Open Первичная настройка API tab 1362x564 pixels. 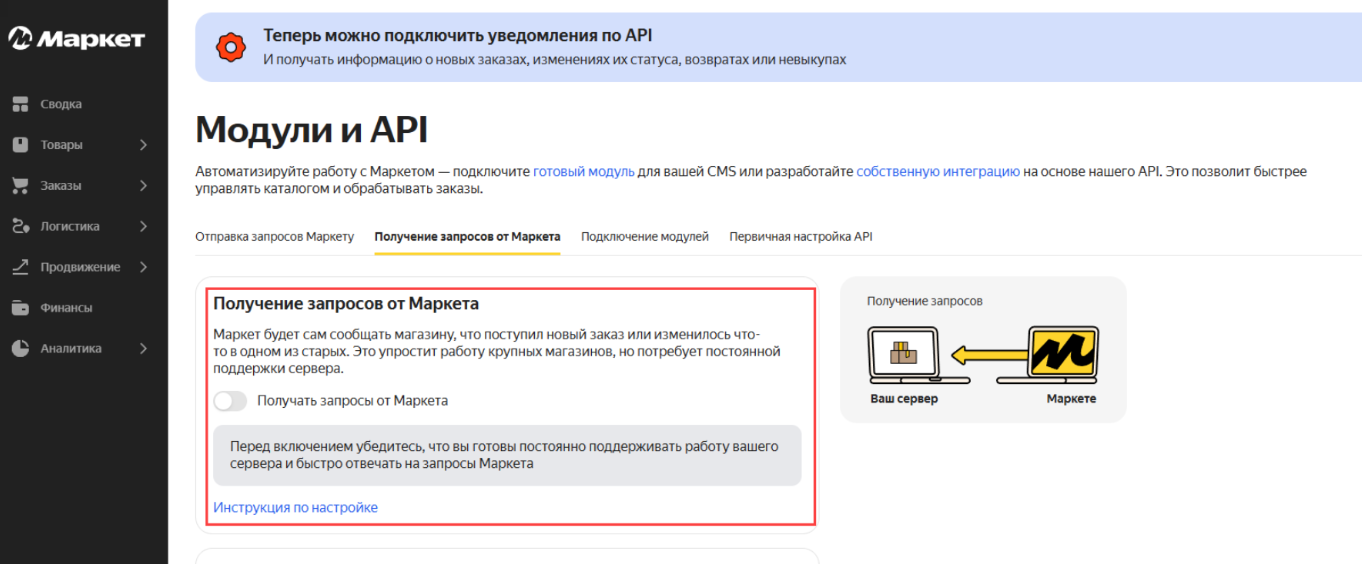(801, 237)
